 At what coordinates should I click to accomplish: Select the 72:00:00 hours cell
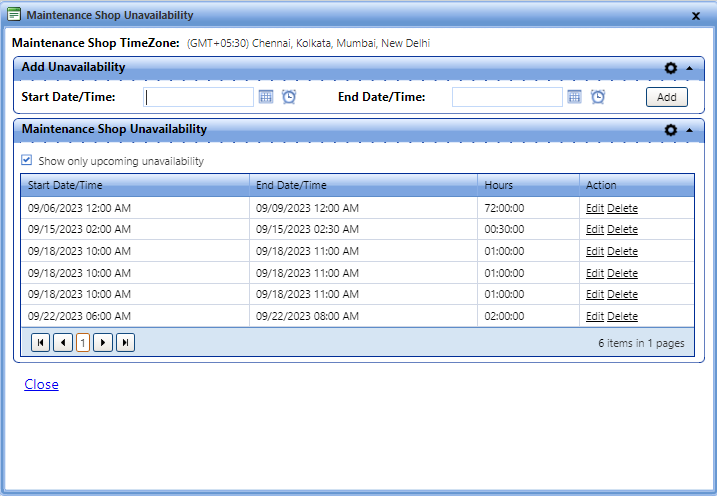click(528, 208)
